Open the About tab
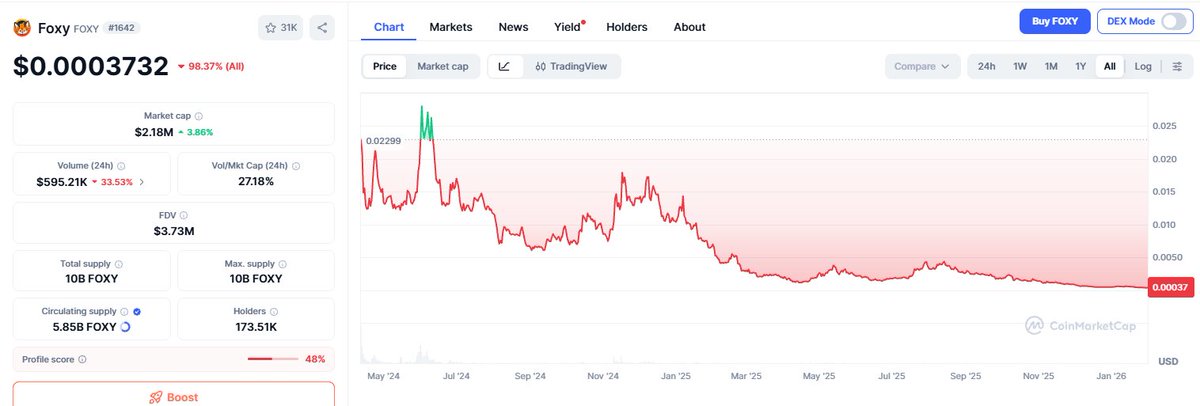The image size is (1200, 406). 689,27
